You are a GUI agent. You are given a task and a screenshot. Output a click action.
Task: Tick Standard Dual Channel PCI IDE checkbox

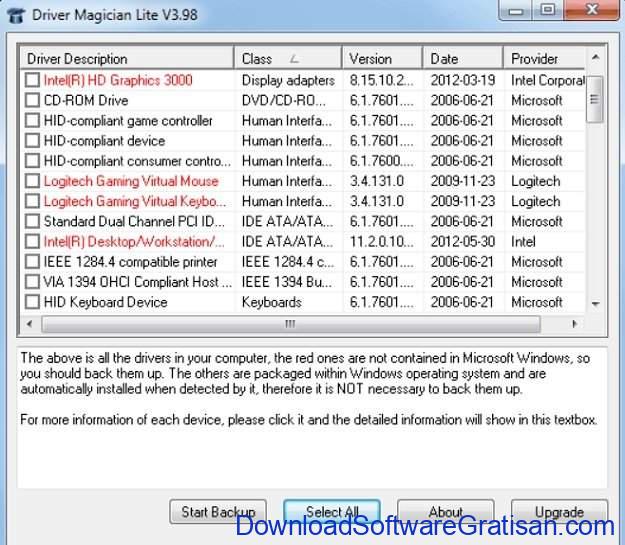click(x=32, y=221)
